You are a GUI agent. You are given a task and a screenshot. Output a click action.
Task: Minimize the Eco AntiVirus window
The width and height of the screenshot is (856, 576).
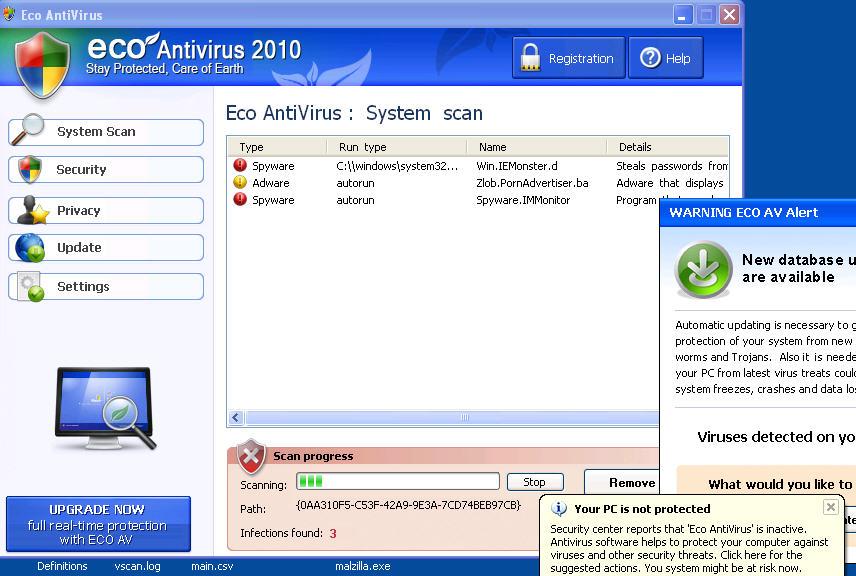point(682,15)
